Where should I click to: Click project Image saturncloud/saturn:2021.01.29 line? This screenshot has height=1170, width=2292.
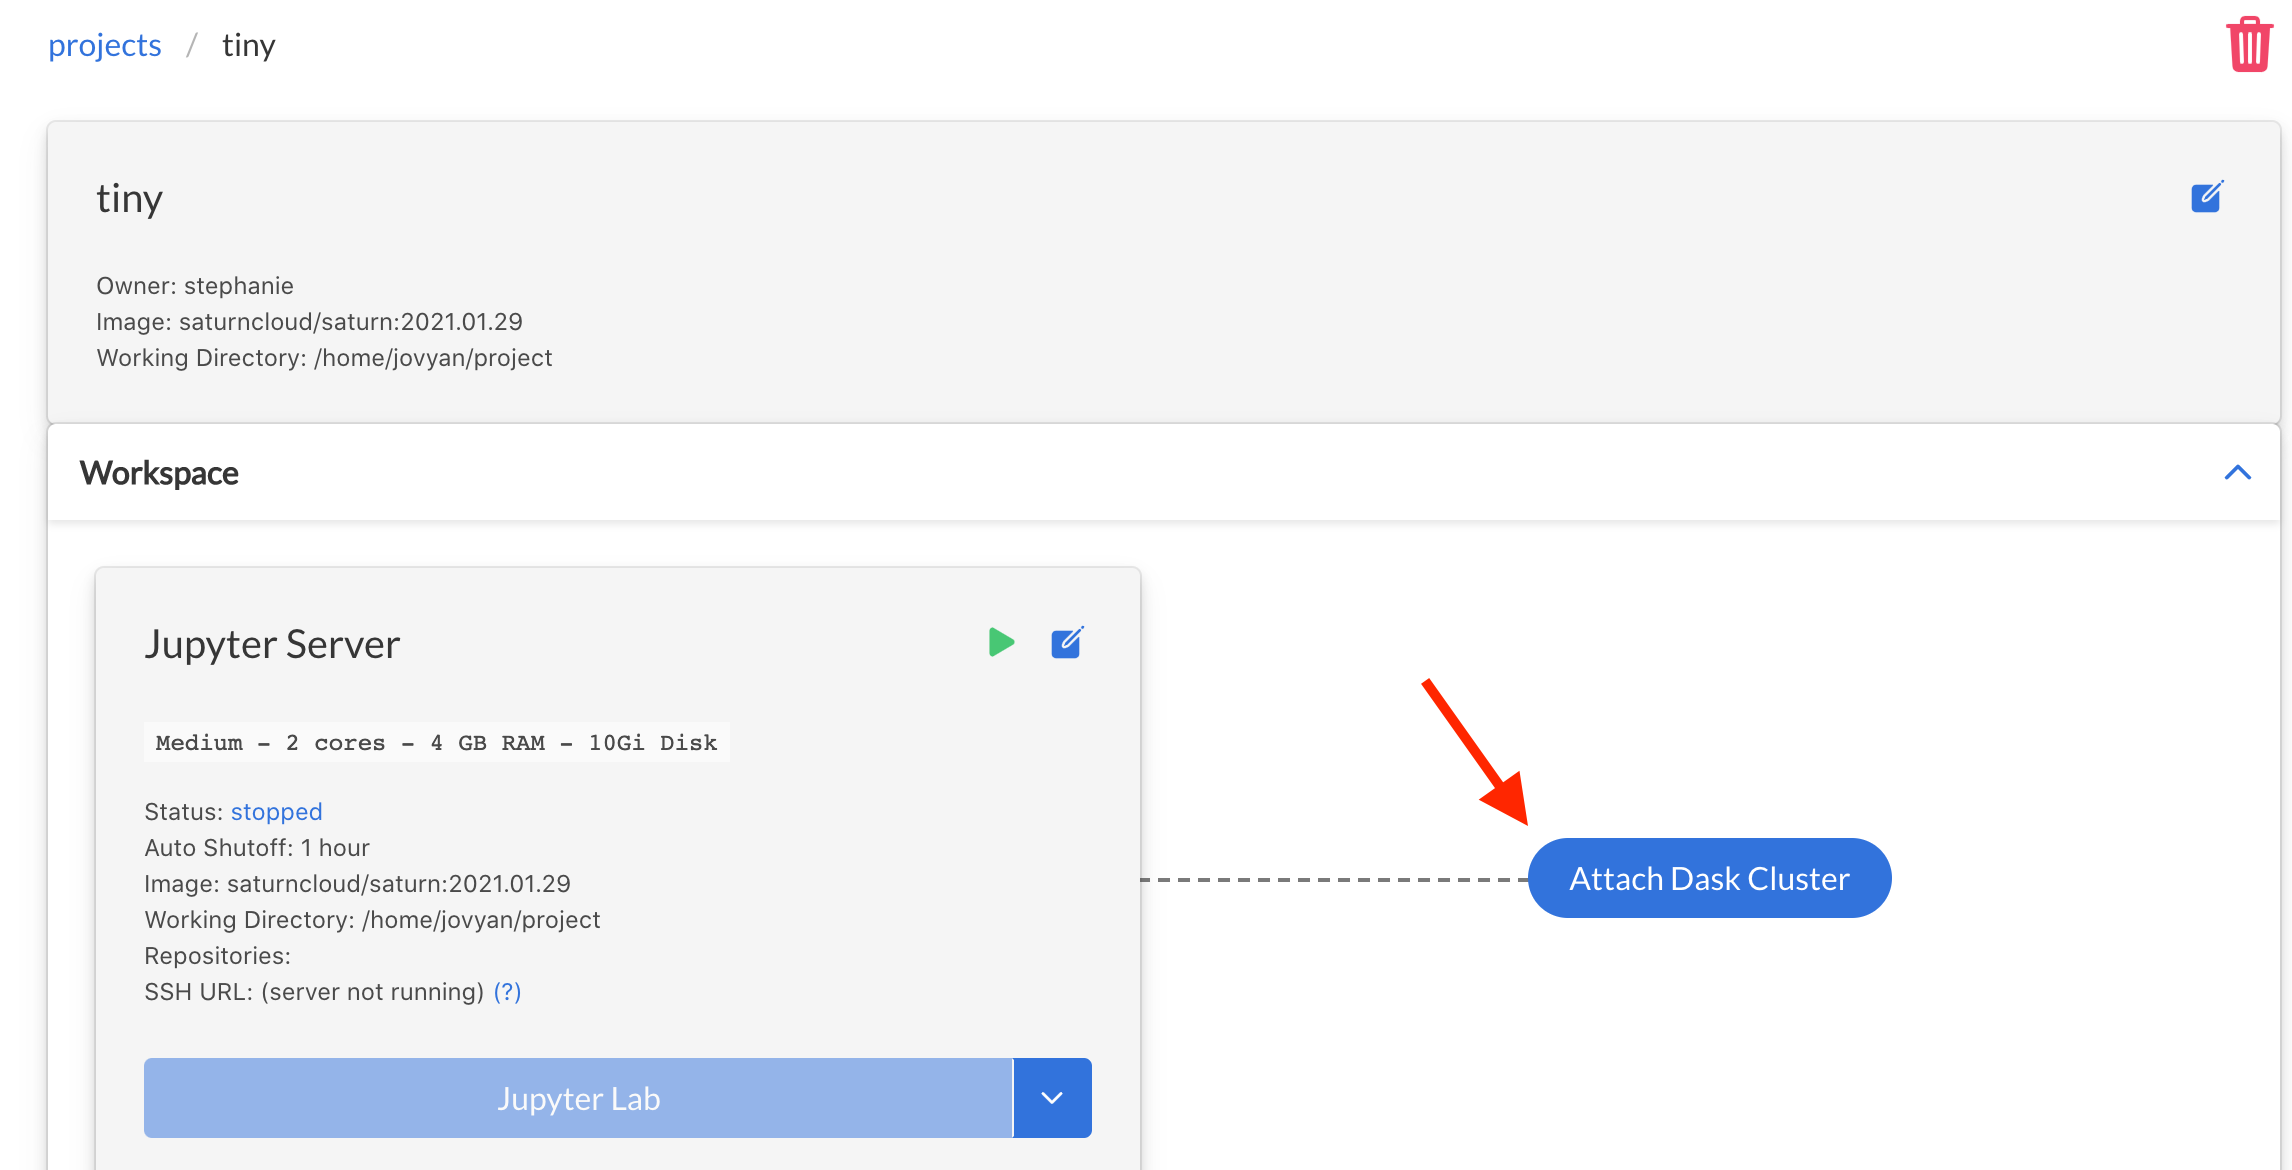(x=309, y=322)
